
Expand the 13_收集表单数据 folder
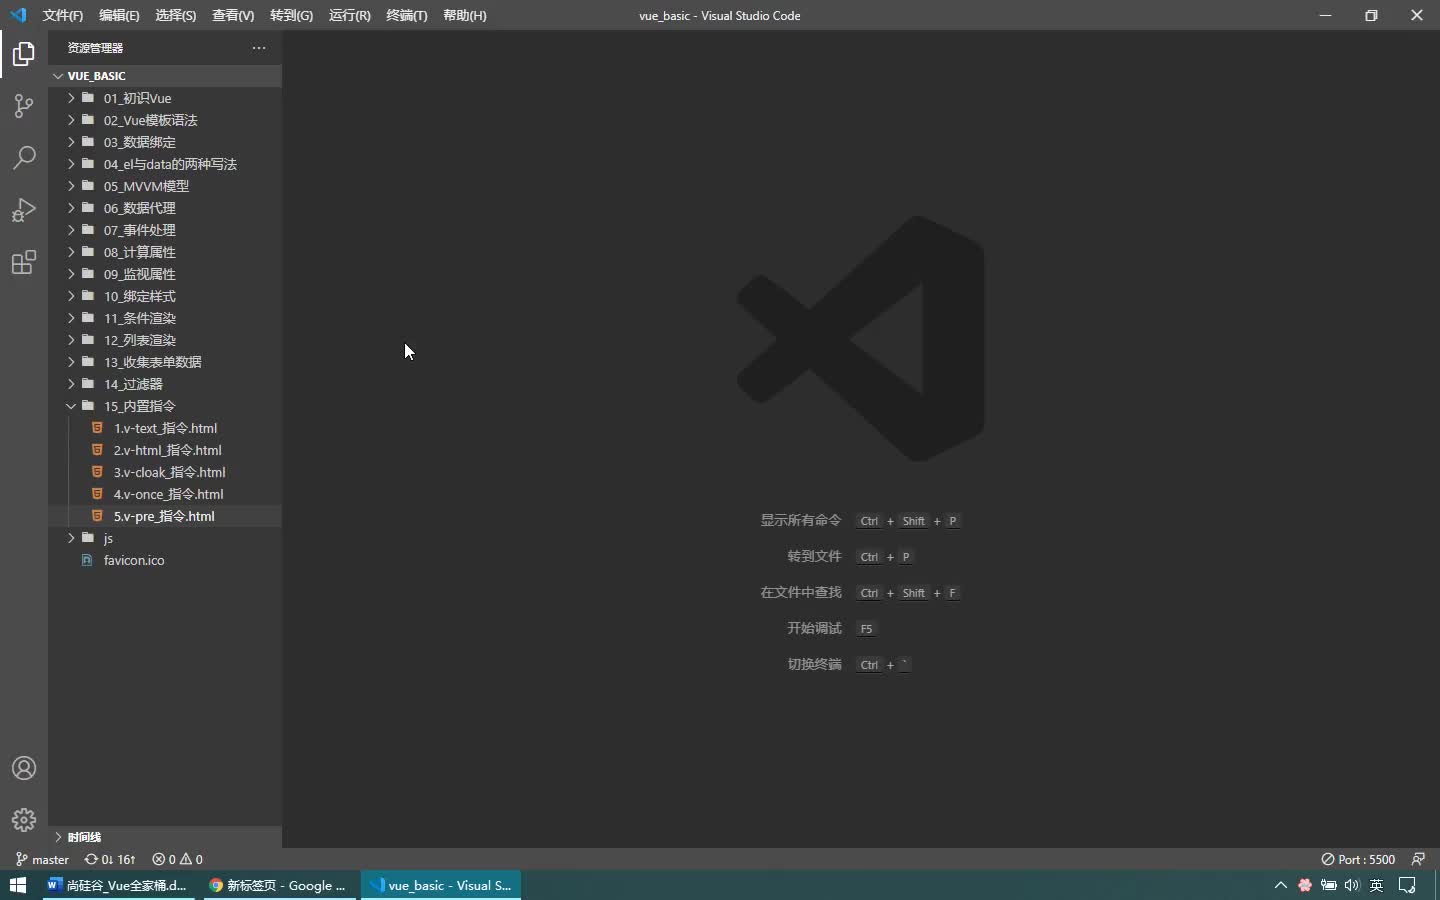point(165,362)
